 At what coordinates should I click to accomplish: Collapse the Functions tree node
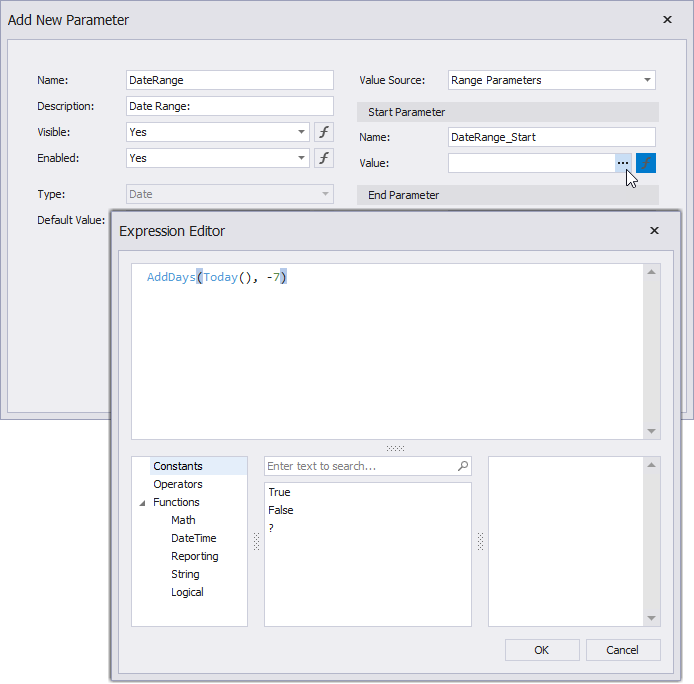[x=142, y=503]
